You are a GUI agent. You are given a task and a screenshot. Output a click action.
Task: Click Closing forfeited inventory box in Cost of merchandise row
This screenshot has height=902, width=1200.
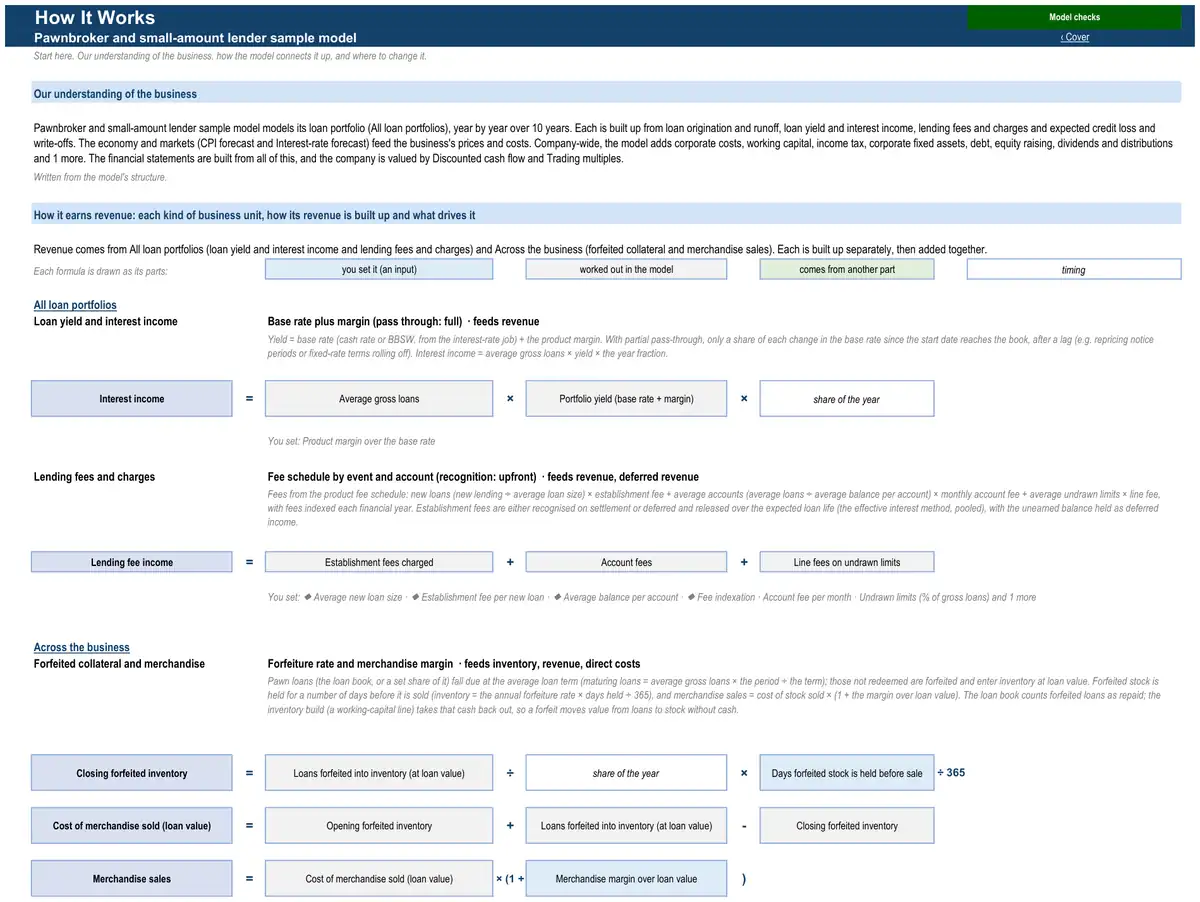[x=847, y=826]
